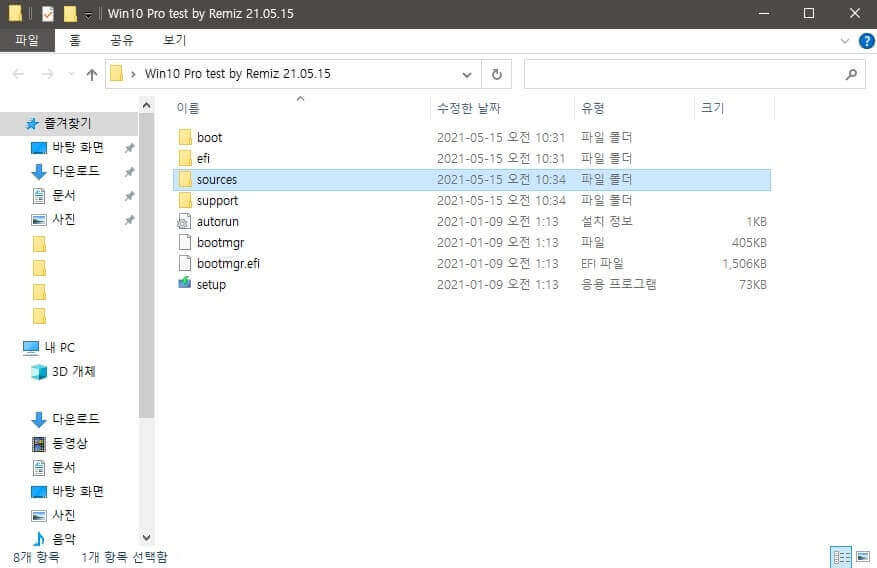The height and width of the screenshot is (568, 877).
Task: Select the support folder icon
Action: 185,200
